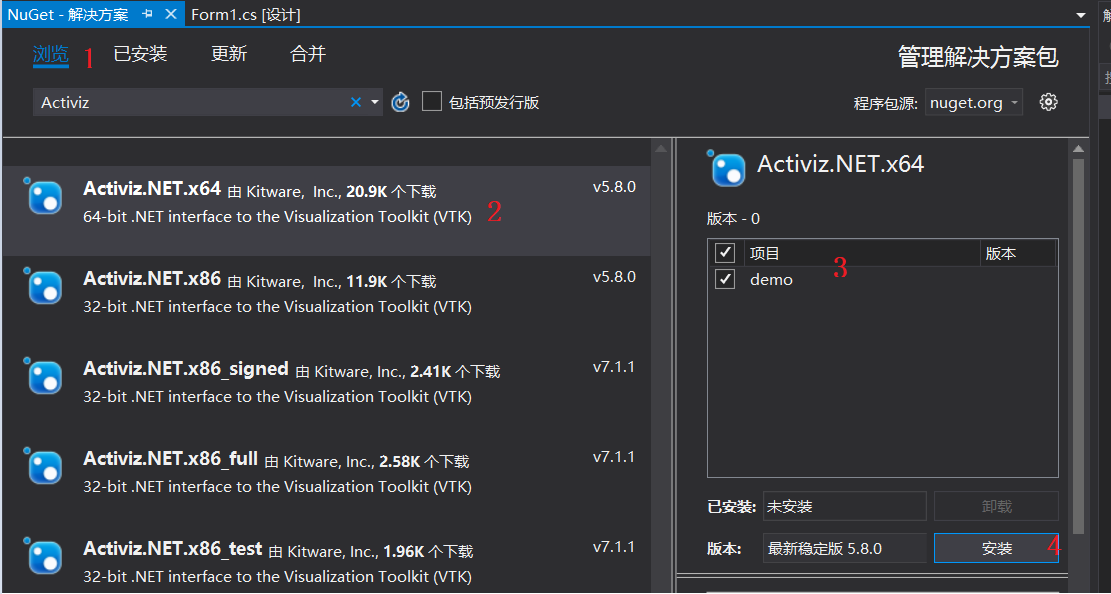The height and width of the screenshot is (594, 1111).
Task: Select Activiz.NET.x86_test package title
Action: pyautogui.click(x=173, y=549)
